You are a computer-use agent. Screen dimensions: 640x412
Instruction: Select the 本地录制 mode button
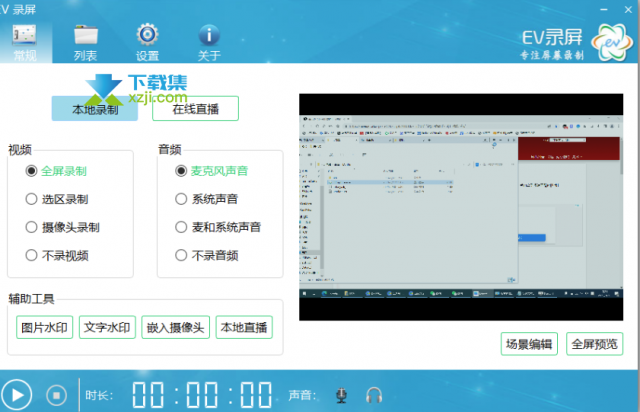coord(95,109)
